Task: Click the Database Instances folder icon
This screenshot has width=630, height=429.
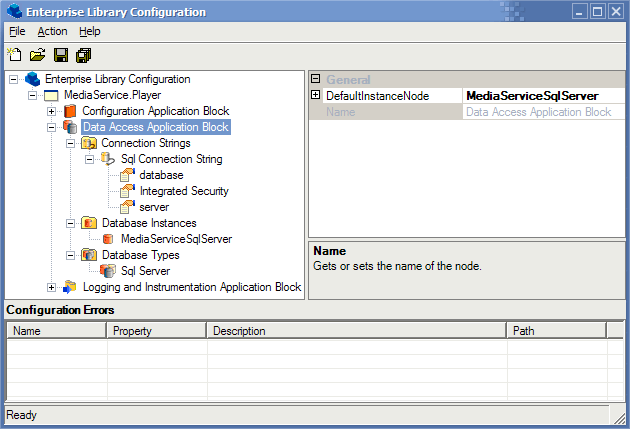Action: coord(89,223)
